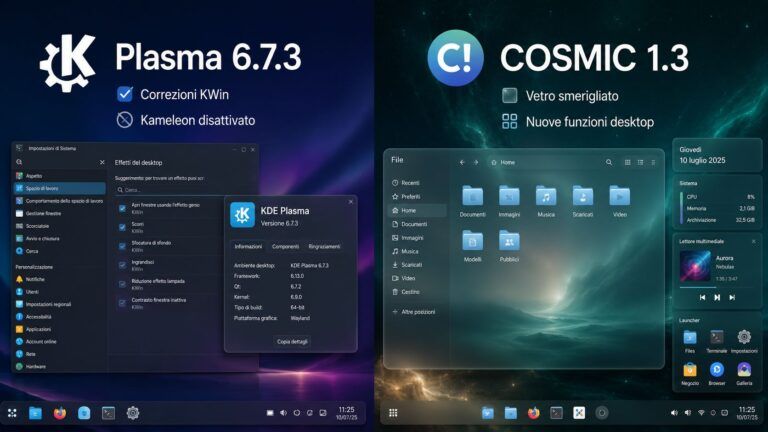Open the COSMIC Files overflow menu
The height and width of the screenshot is (432, 768).
(x=653, y=162)
